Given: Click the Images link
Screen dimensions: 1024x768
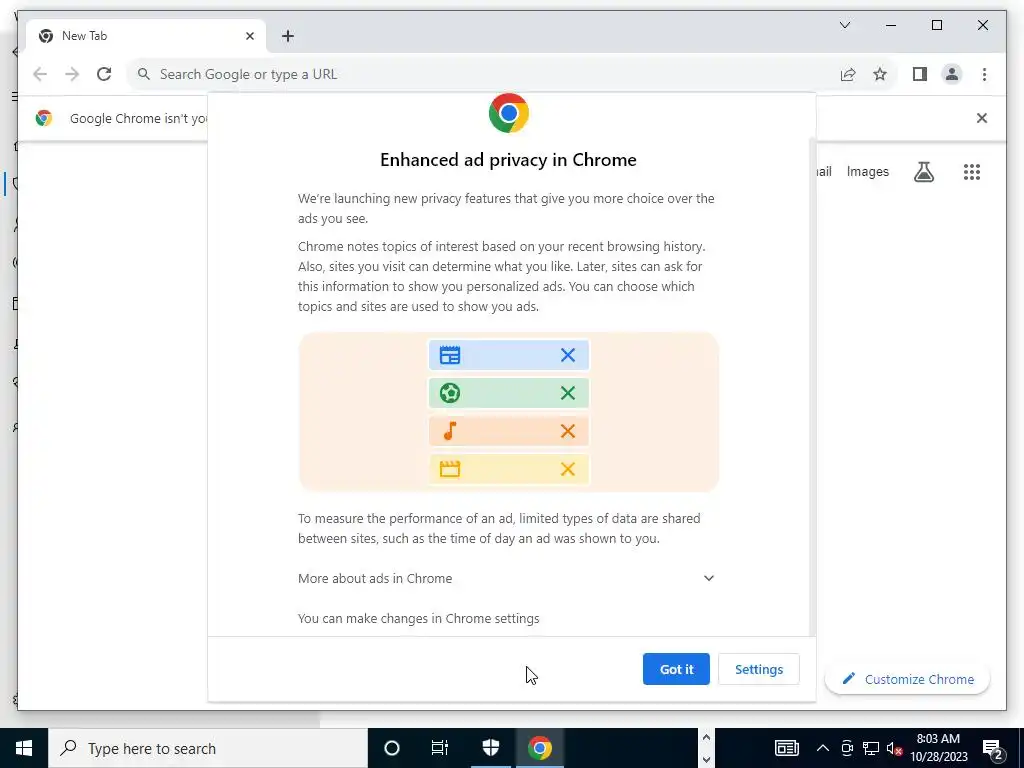Looking at the screenshot, I should 867,172.
